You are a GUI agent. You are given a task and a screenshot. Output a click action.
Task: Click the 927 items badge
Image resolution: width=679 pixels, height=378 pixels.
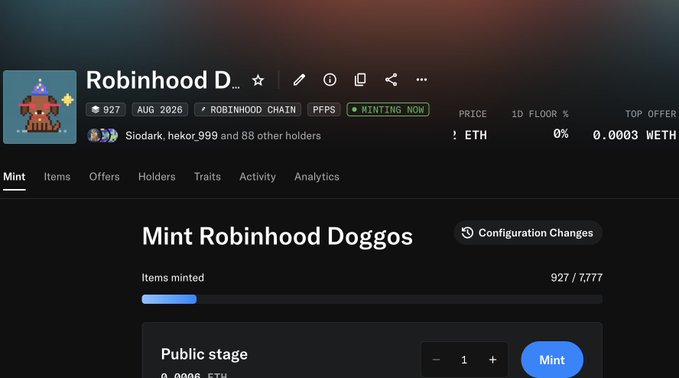click(x=106, y=110)
